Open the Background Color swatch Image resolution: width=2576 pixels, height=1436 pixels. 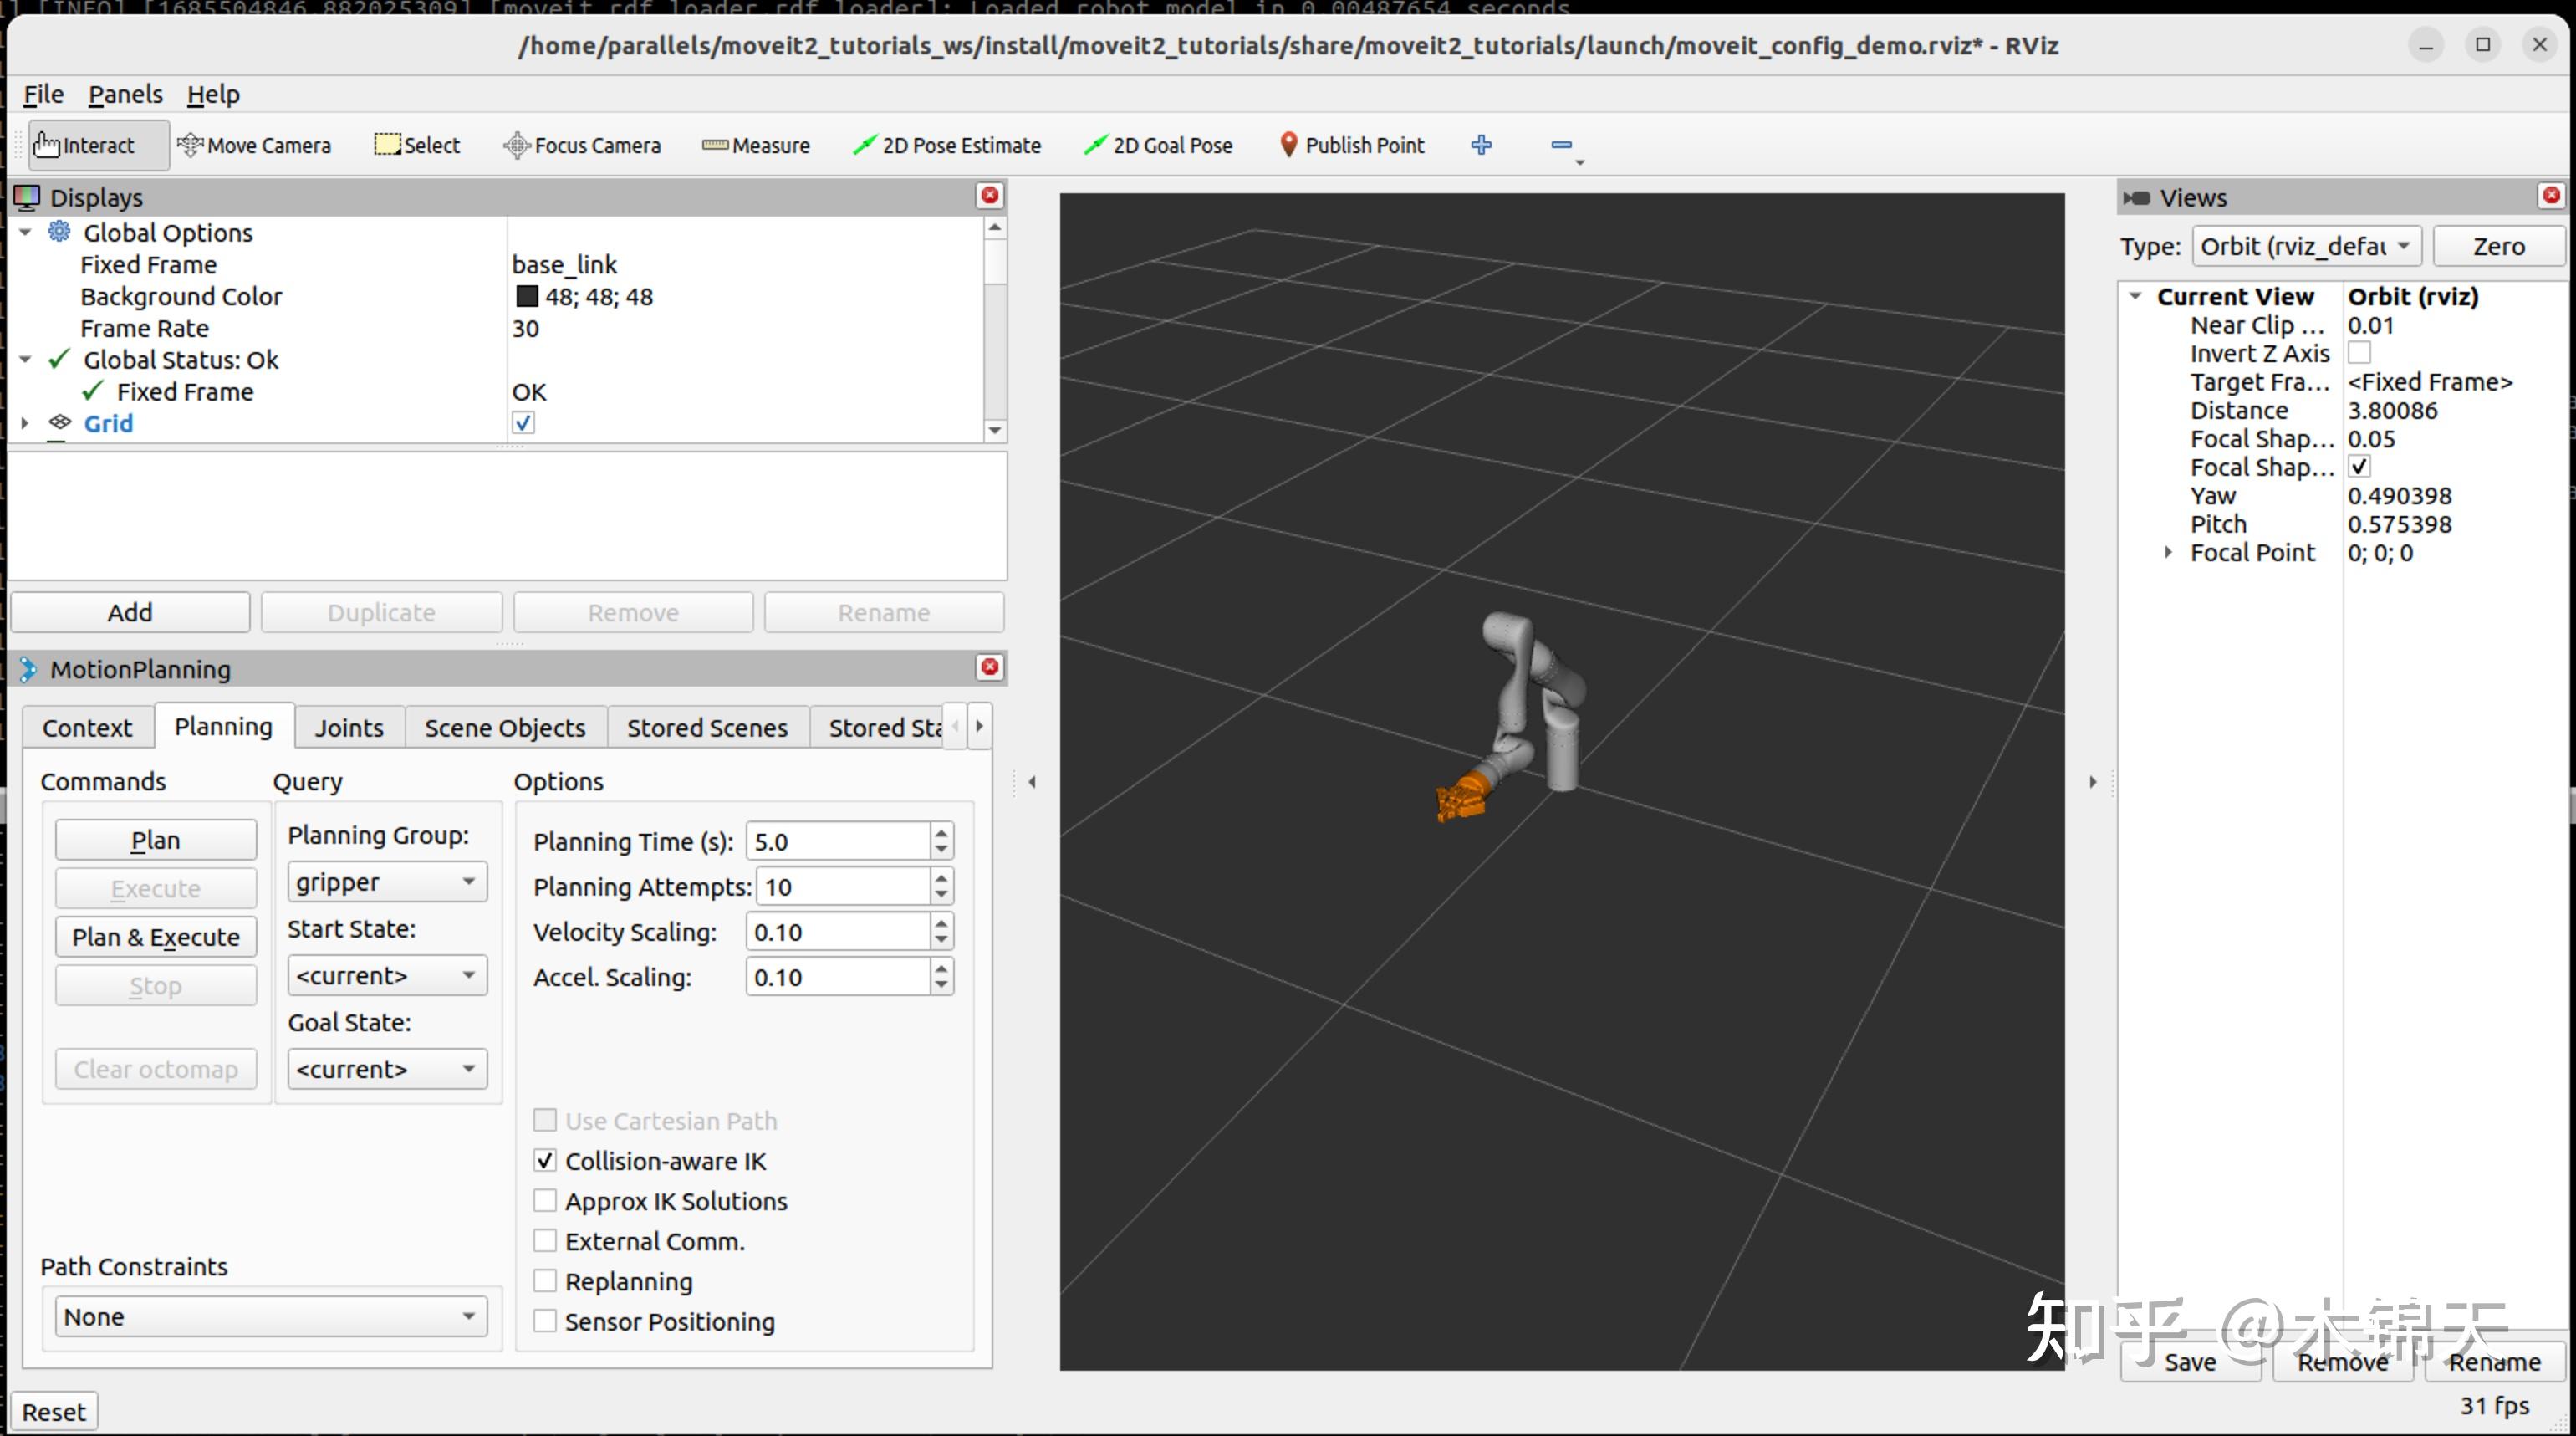[527, 296]
